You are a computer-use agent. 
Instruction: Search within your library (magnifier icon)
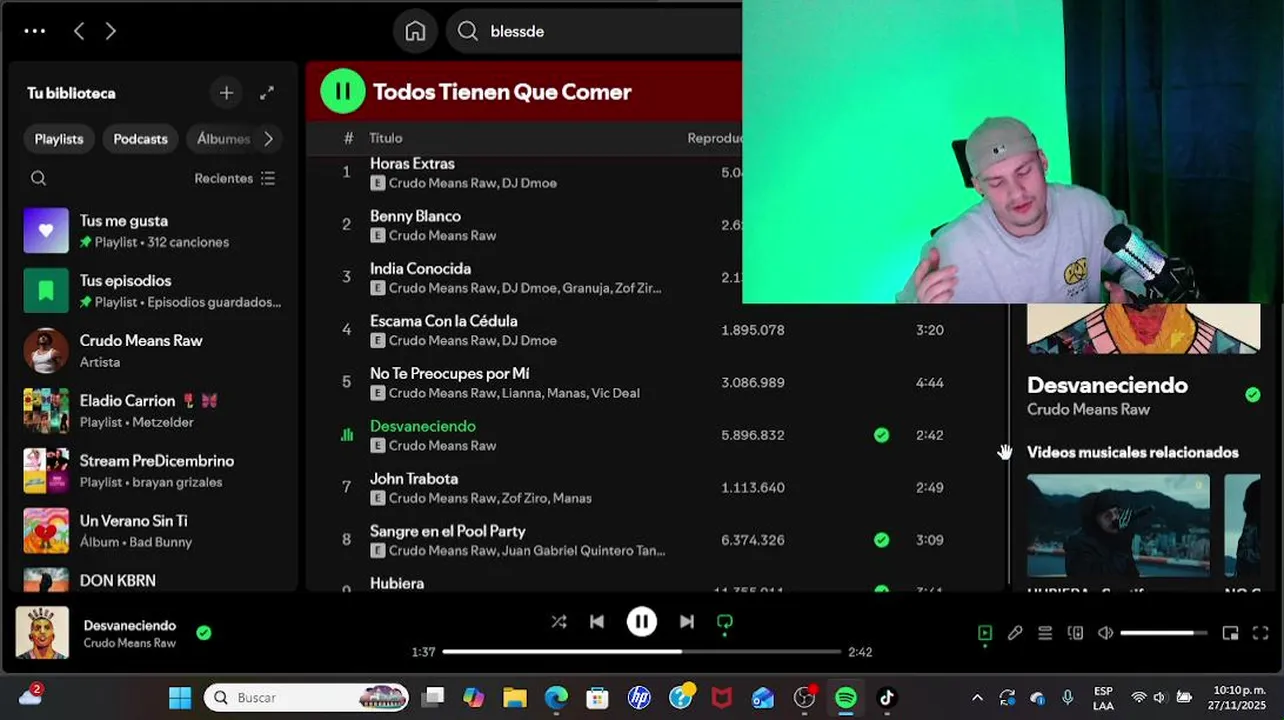[38, 178]
